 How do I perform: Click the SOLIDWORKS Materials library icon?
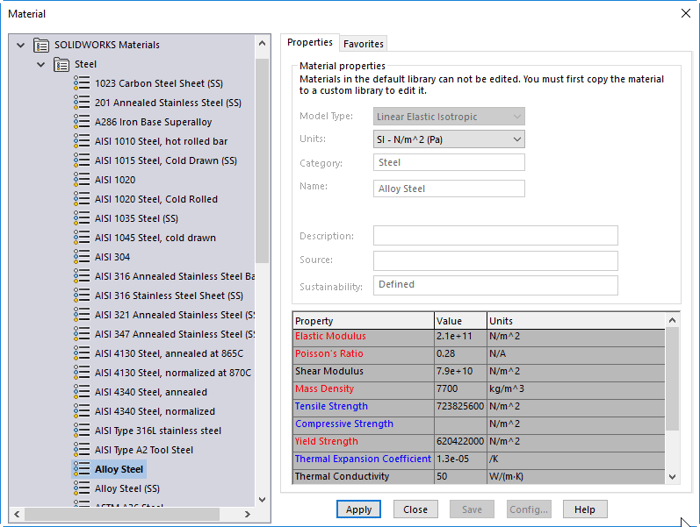(41, 45)
